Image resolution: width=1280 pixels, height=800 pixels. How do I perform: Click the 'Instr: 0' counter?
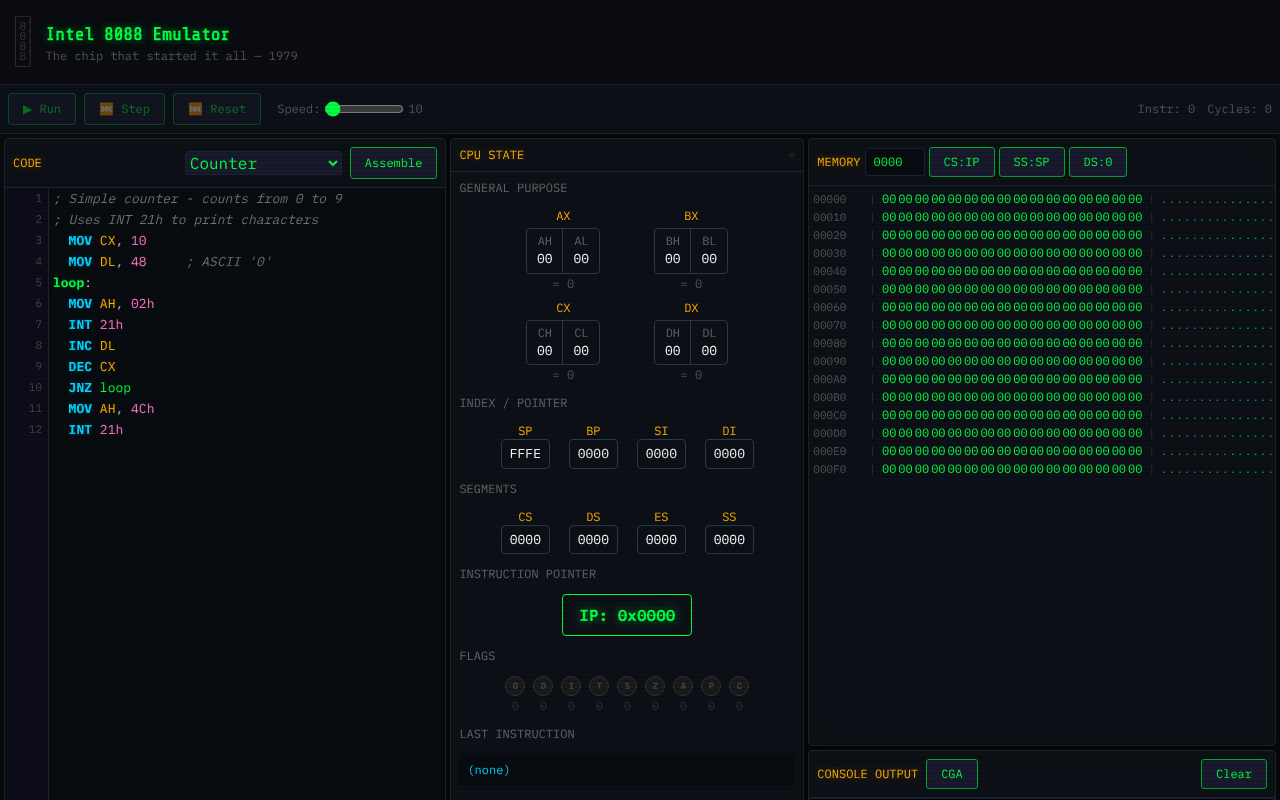[x=1166, y=109]
